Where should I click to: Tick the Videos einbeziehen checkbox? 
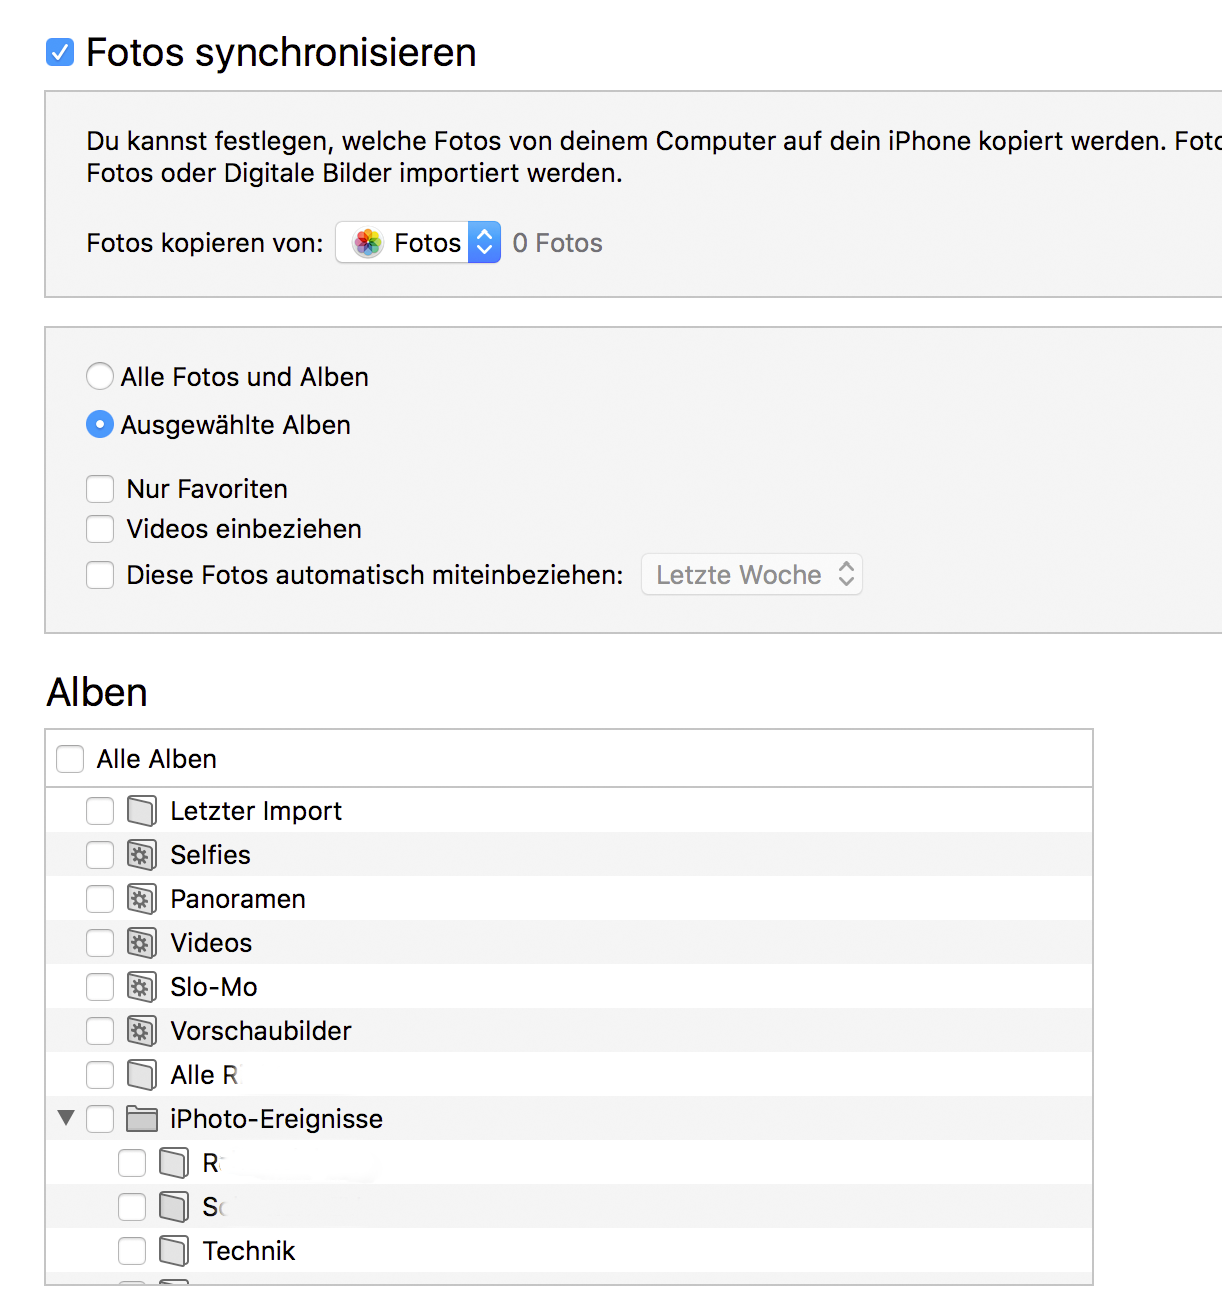click(x=100, y=529)
